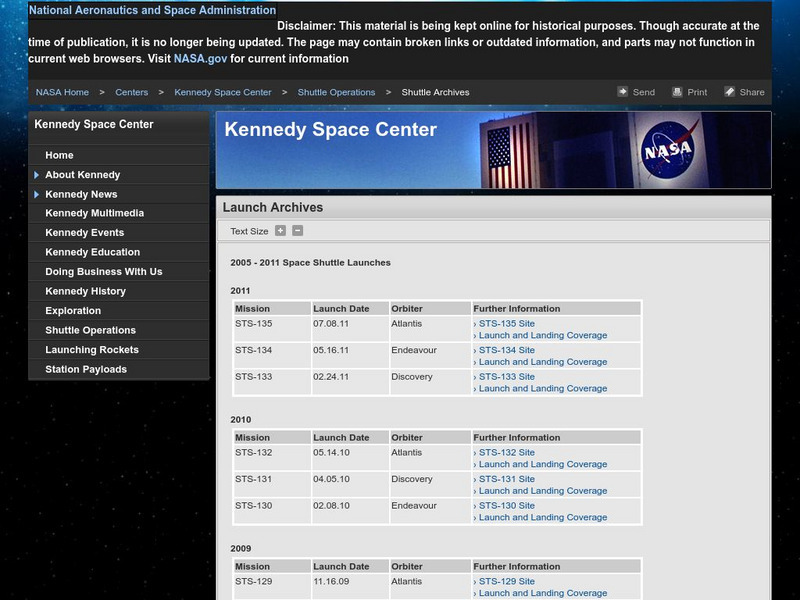The height and width of the screenshot is (600, 800).
Task: Expand the About Kennedy arrow
Action: (37, 175)
